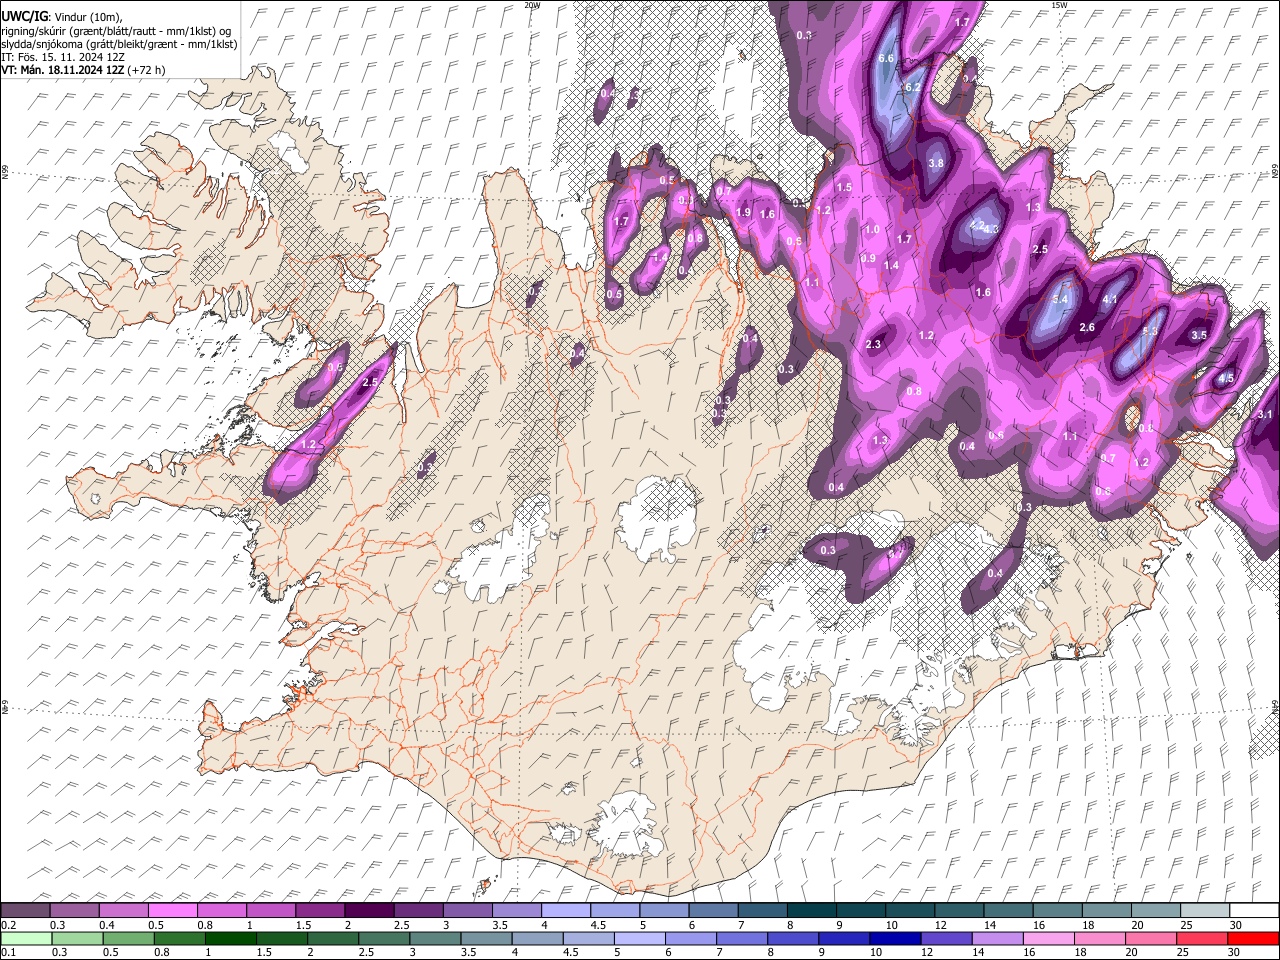1280x960 pixels.
Task: Click the 0.1 label in the rain legend
Action: pyautogui.click(x=8, y=953)
